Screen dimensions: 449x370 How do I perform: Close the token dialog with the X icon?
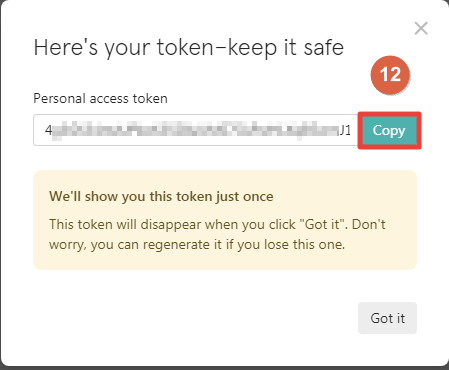click(421, 28)
